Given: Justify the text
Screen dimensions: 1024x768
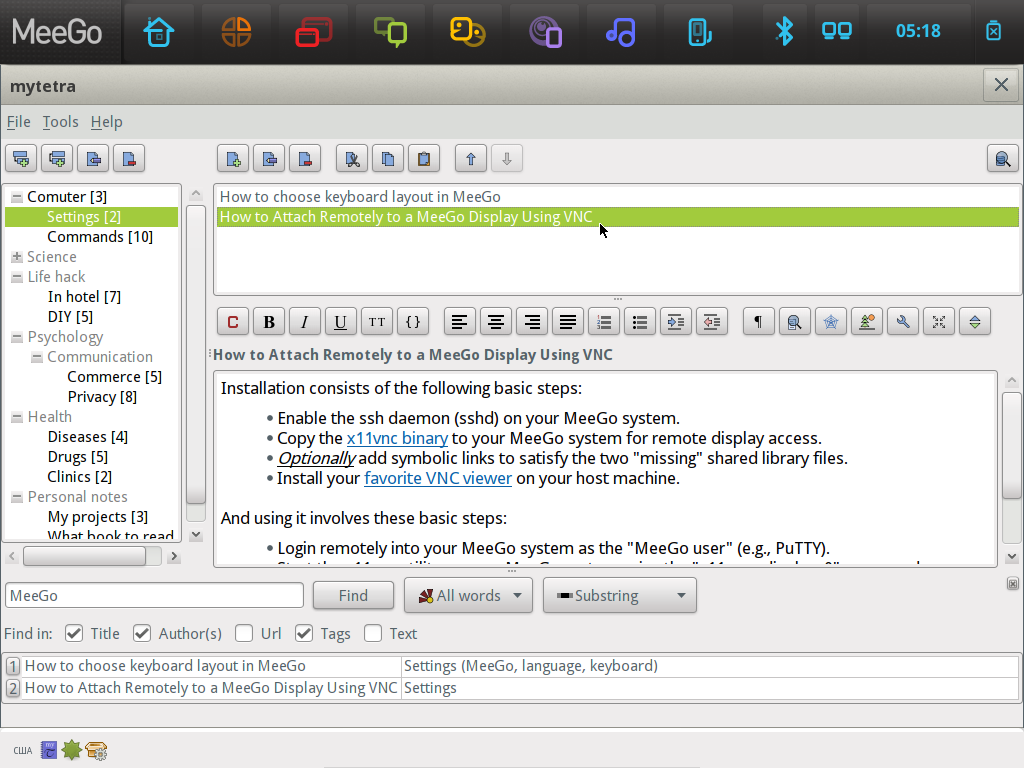Looking at the screenshot, I should (x=568, y=321).
